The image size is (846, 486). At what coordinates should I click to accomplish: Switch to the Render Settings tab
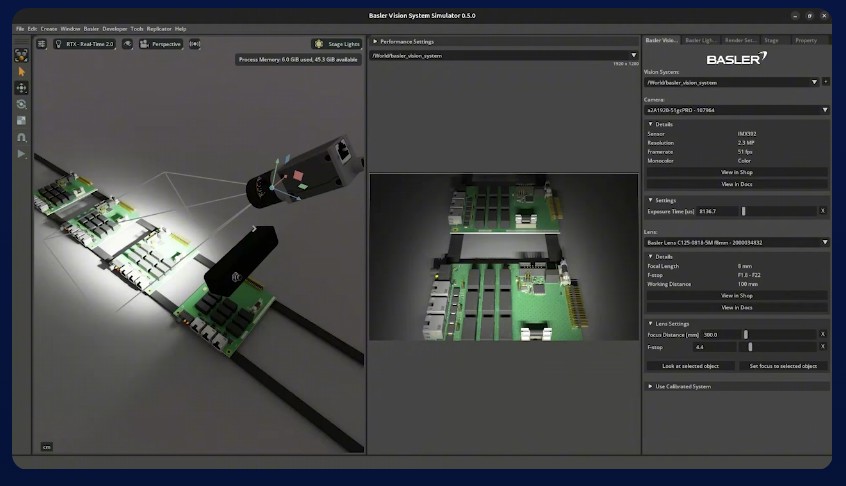point(740,40)
